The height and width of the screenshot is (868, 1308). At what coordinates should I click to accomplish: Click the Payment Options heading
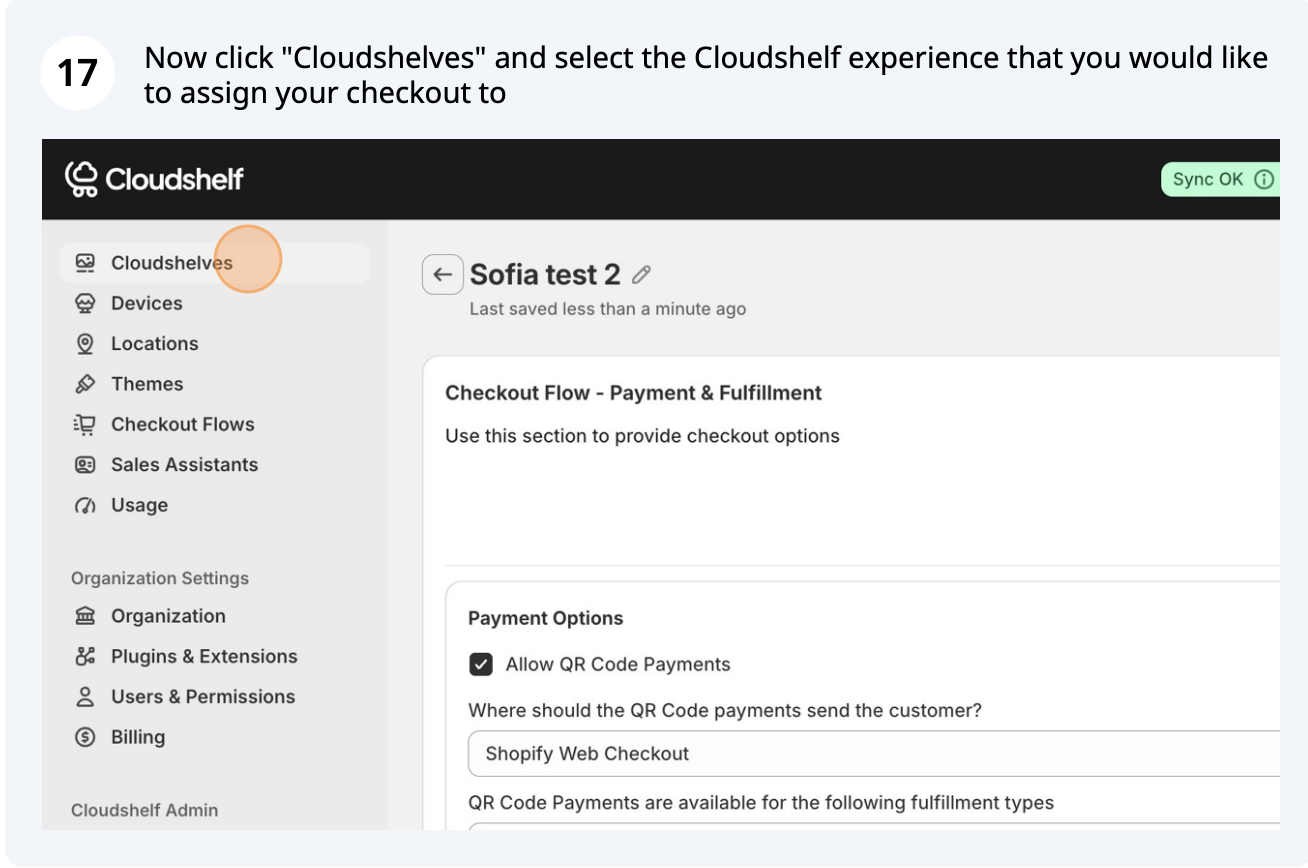545,618
